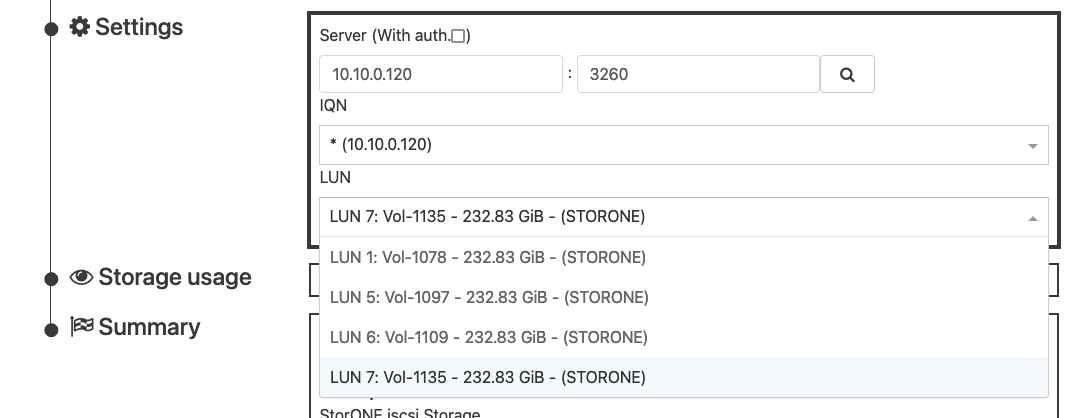Go to the Storage usage section
1081x418 pixels.
point(175,277)
